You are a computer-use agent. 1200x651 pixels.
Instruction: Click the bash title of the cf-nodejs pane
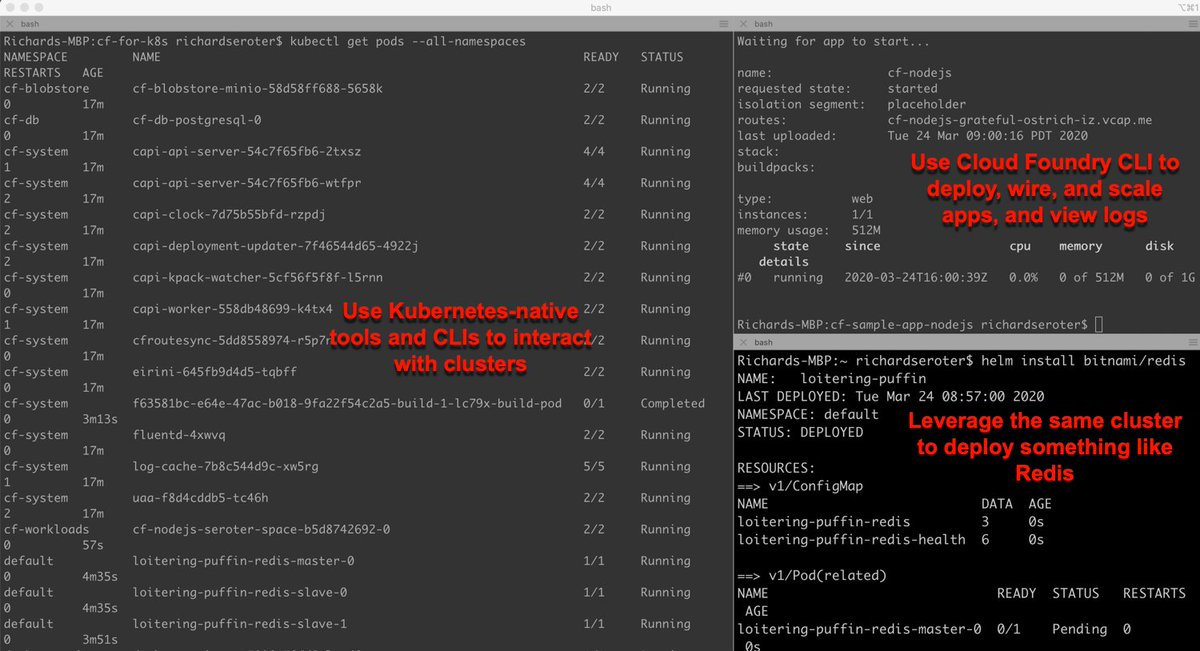764,24
